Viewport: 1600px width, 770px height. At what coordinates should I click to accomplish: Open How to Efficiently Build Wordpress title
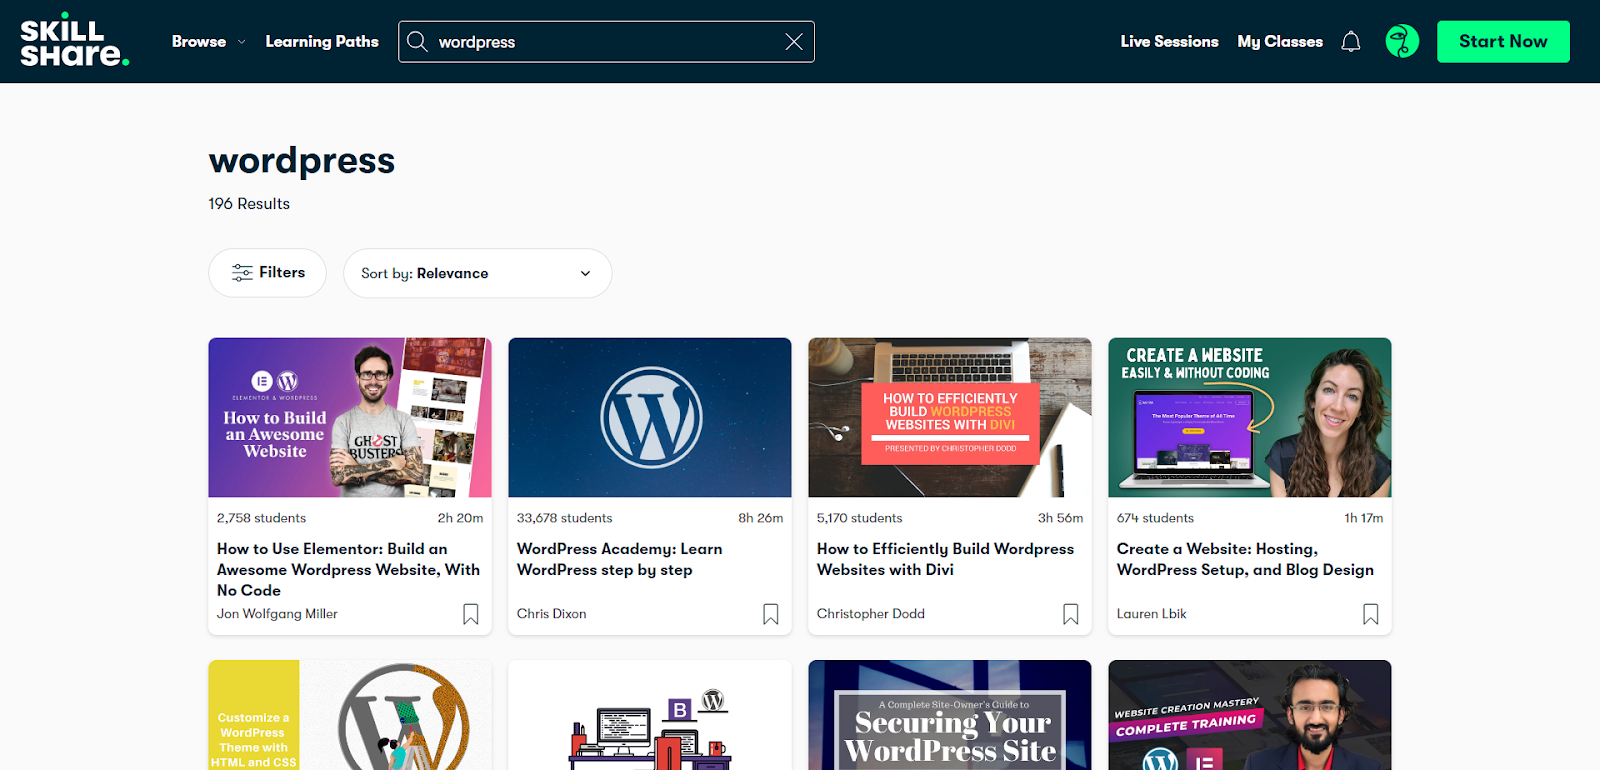[945, 559]
